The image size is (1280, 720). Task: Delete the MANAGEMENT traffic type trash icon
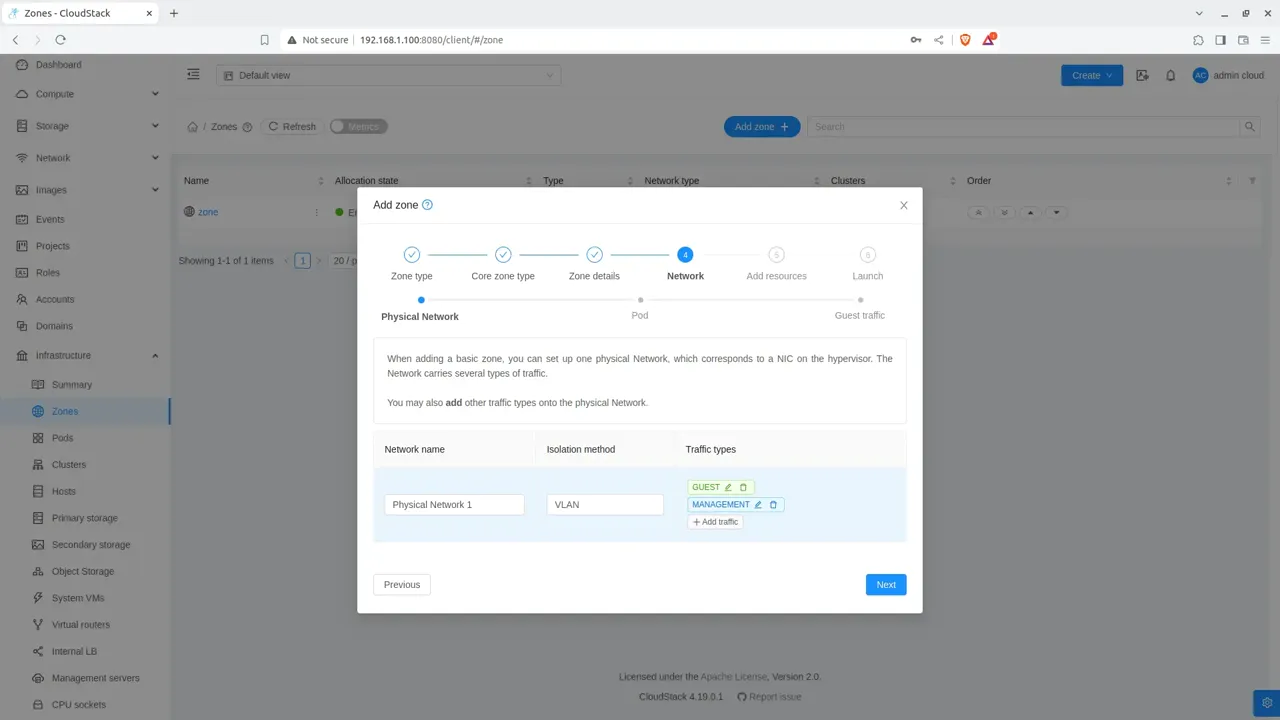[x=773, y=505]
